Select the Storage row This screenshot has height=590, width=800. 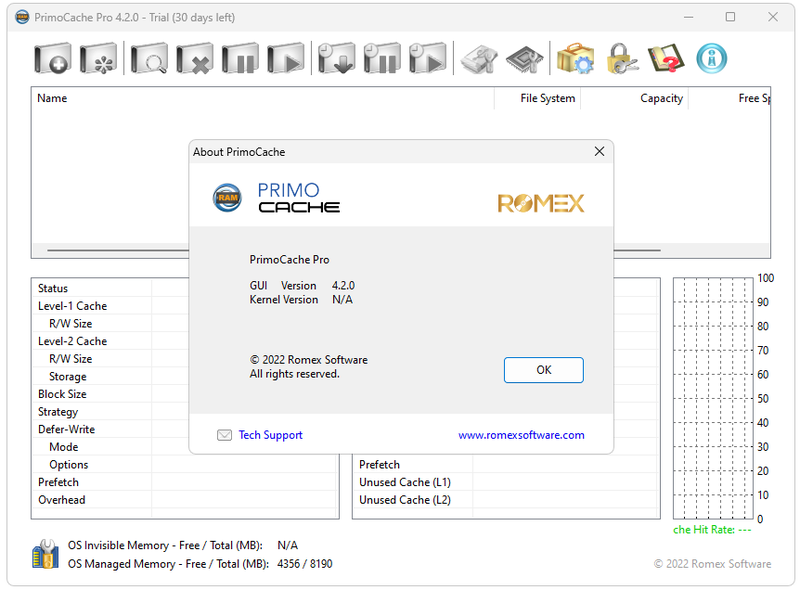tap(185, 376)
